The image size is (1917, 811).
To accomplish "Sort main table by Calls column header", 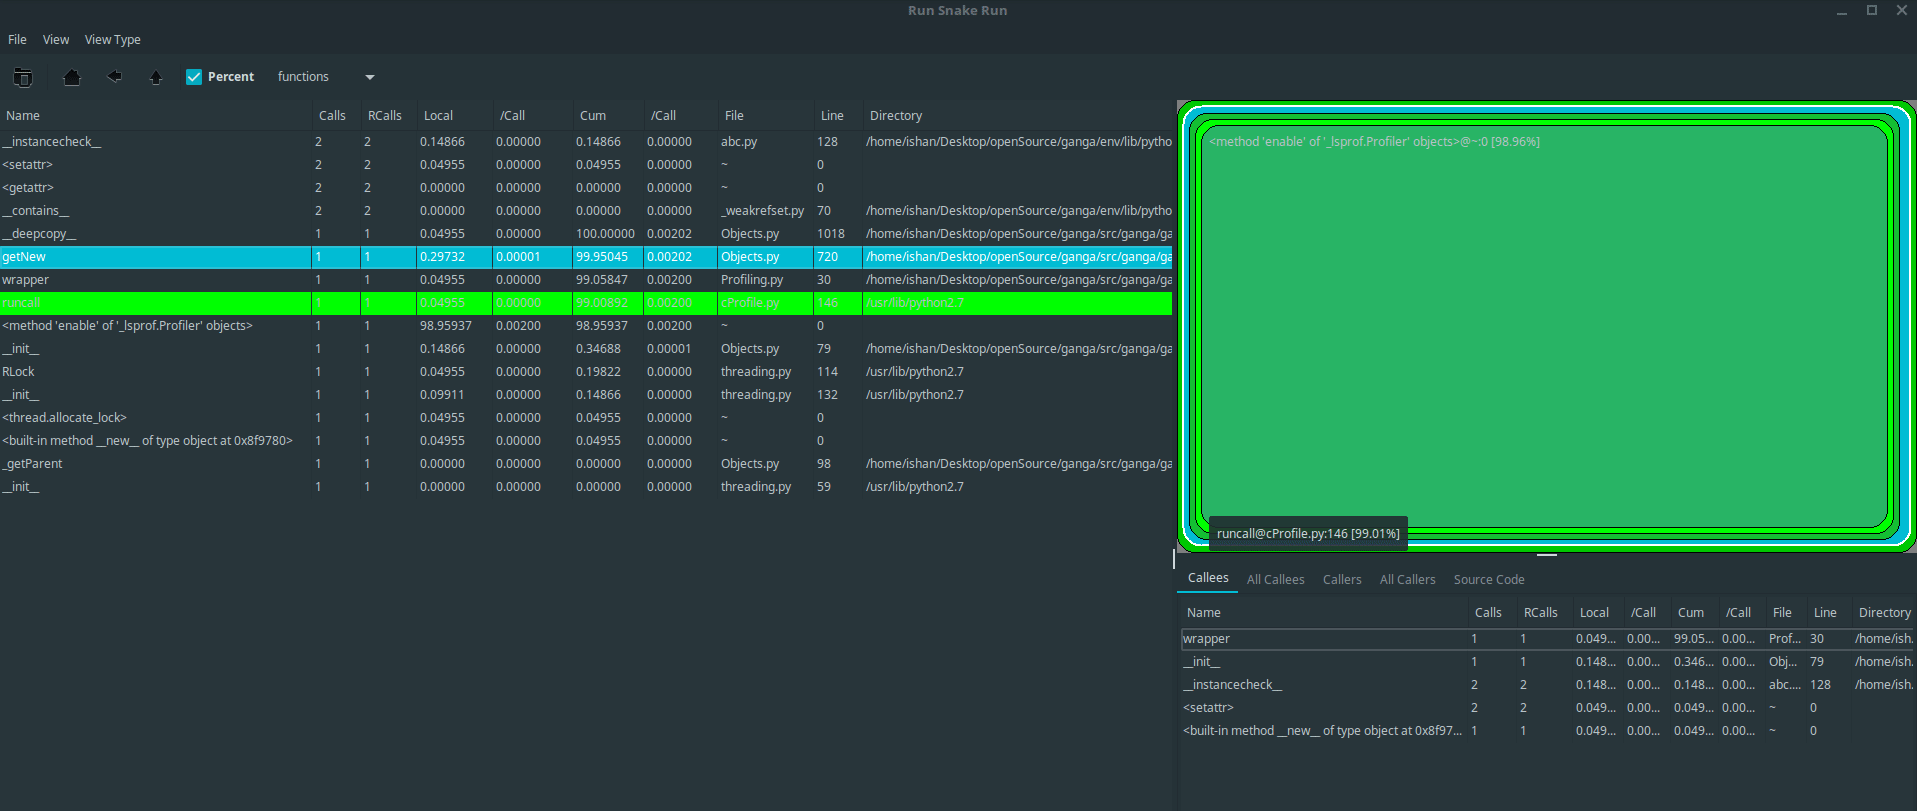I will pos(337,116).
